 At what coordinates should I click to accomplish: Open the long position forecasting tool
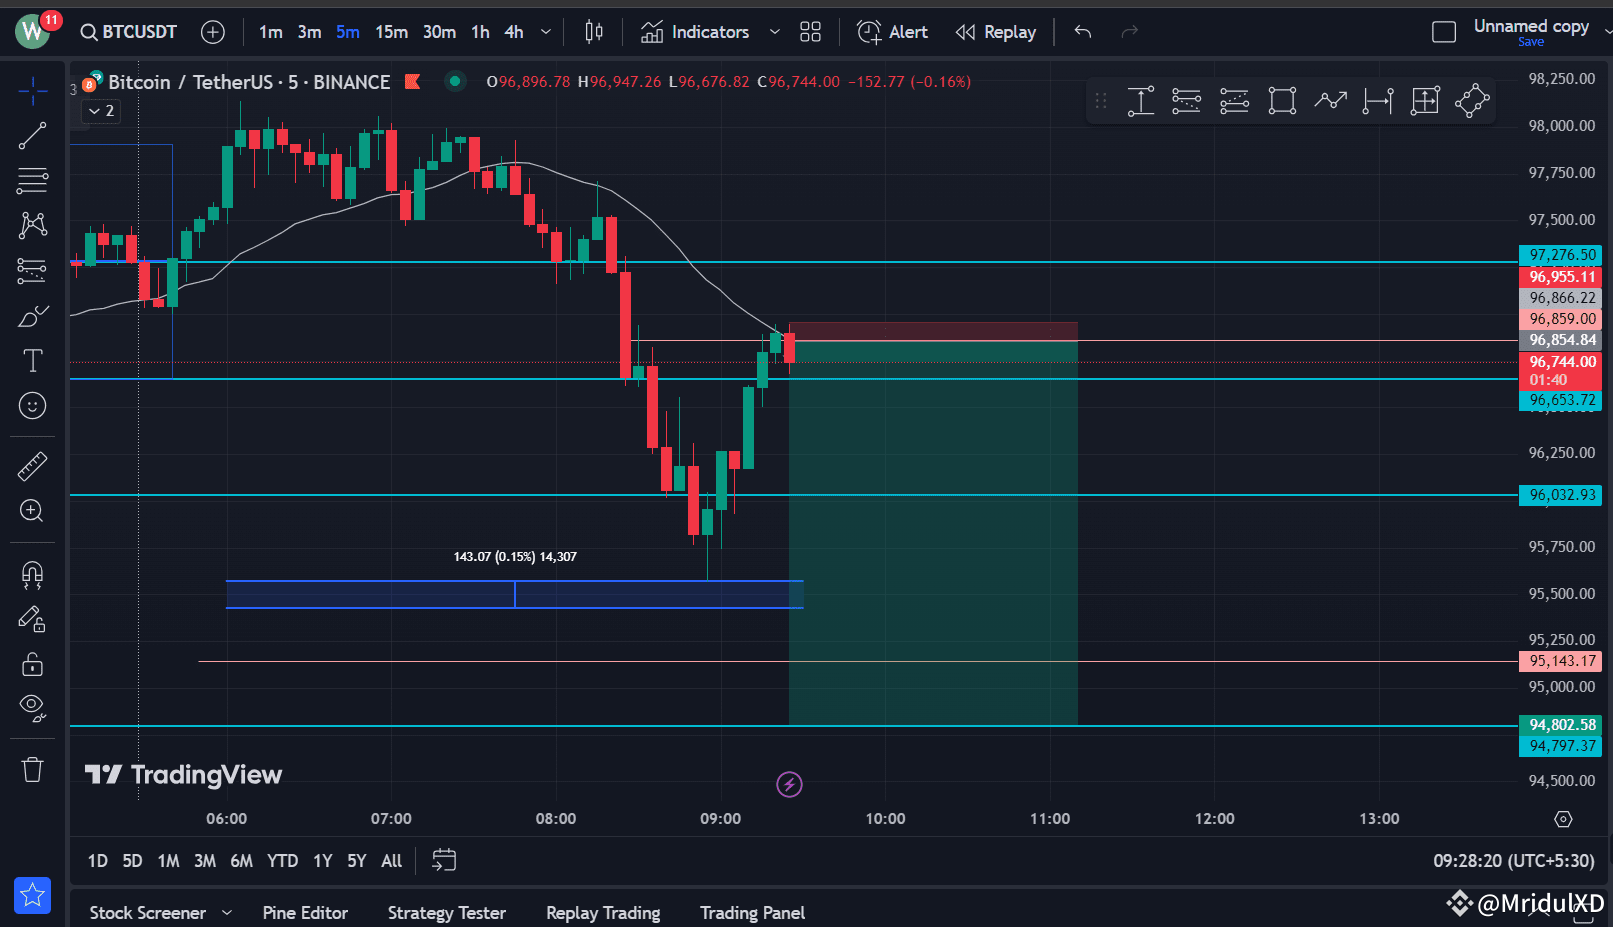click(32, 270)
